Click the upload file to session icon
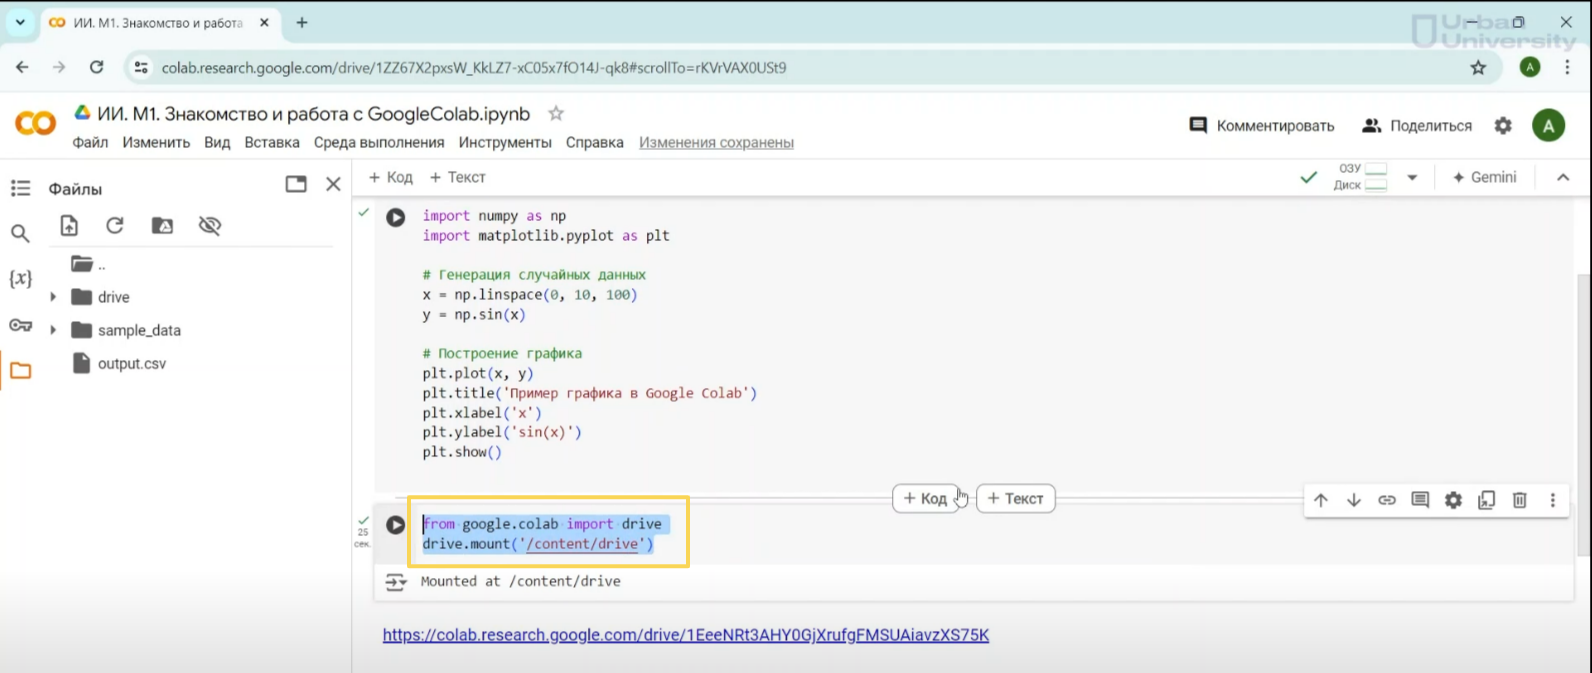 point(69,226)
